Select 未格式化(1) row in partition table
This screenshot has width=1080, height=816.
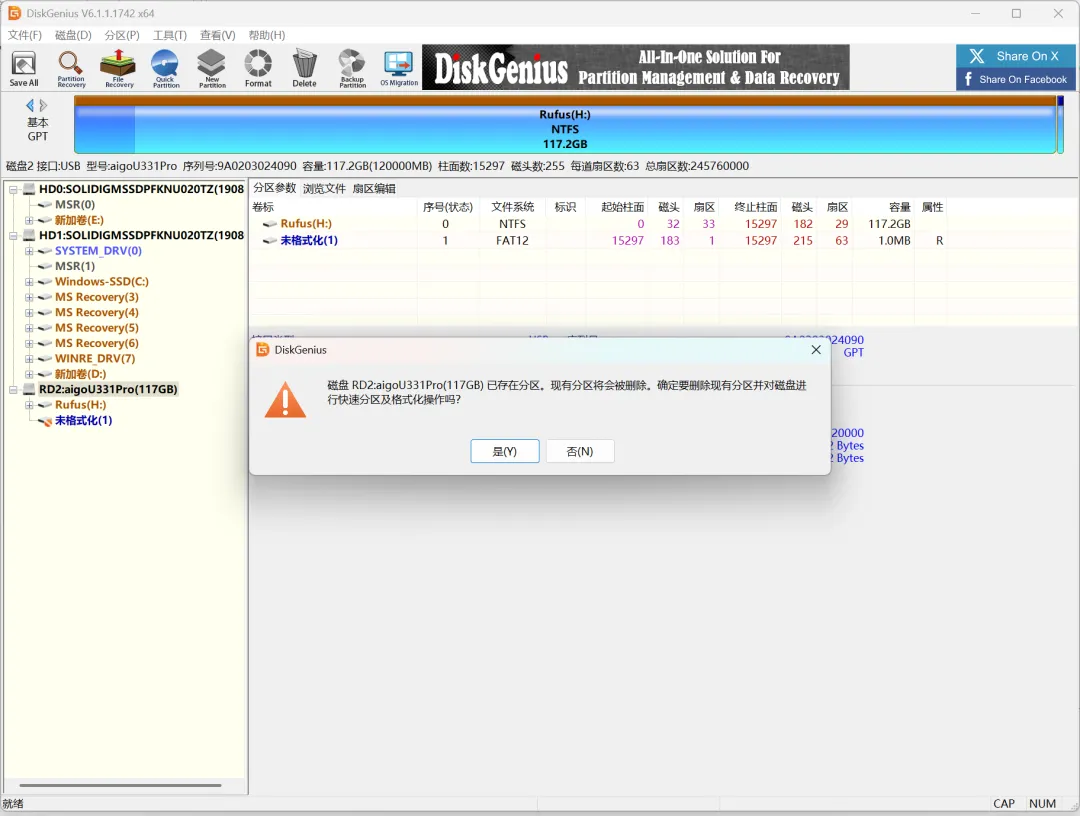click(x=598, y=240)
